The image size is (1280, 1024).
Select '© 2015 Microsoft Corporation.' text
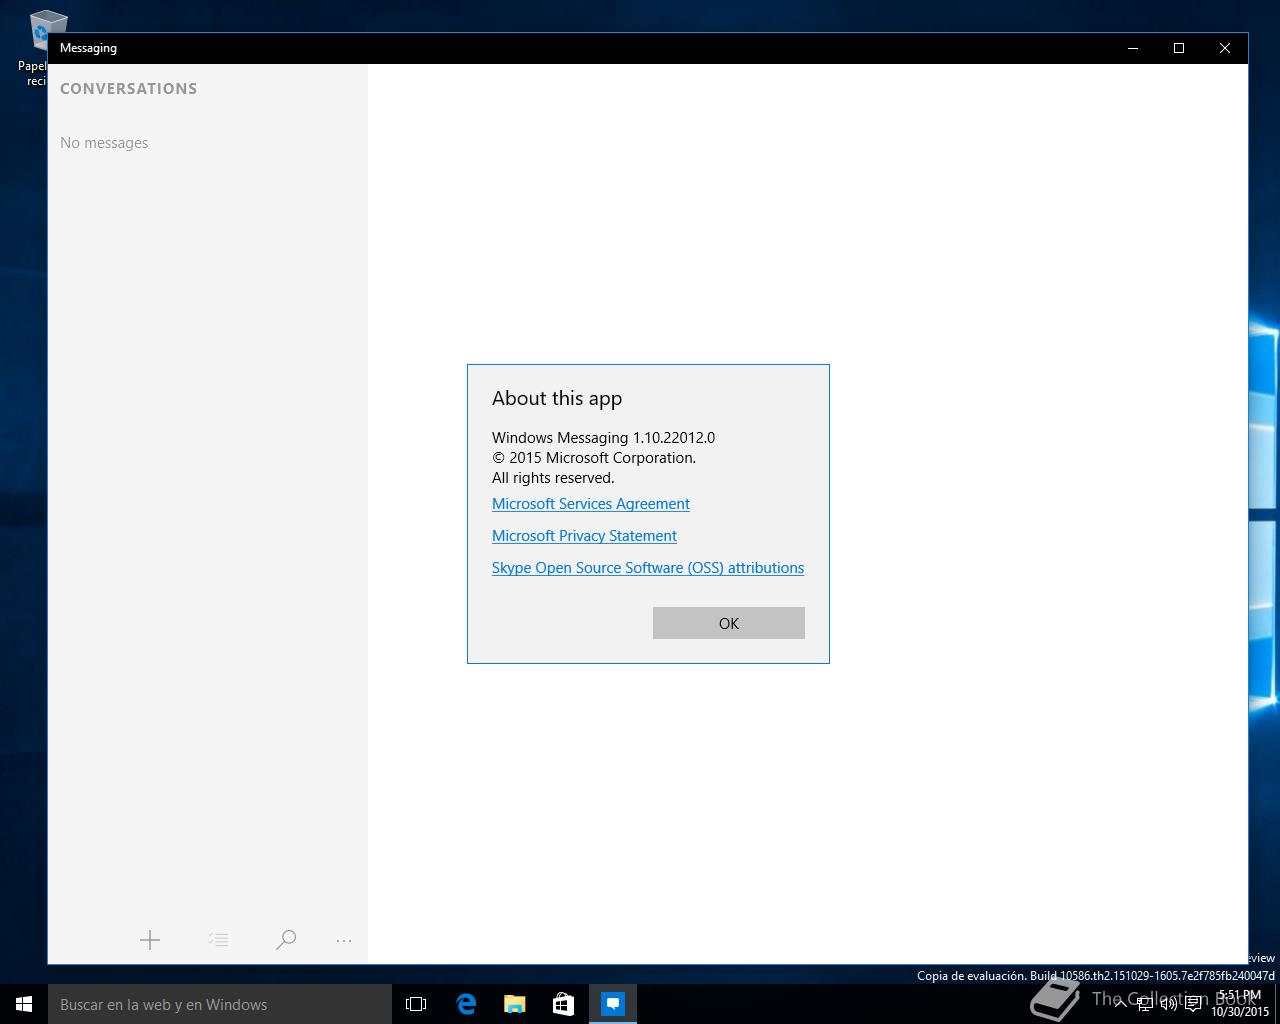click(594, 458)
